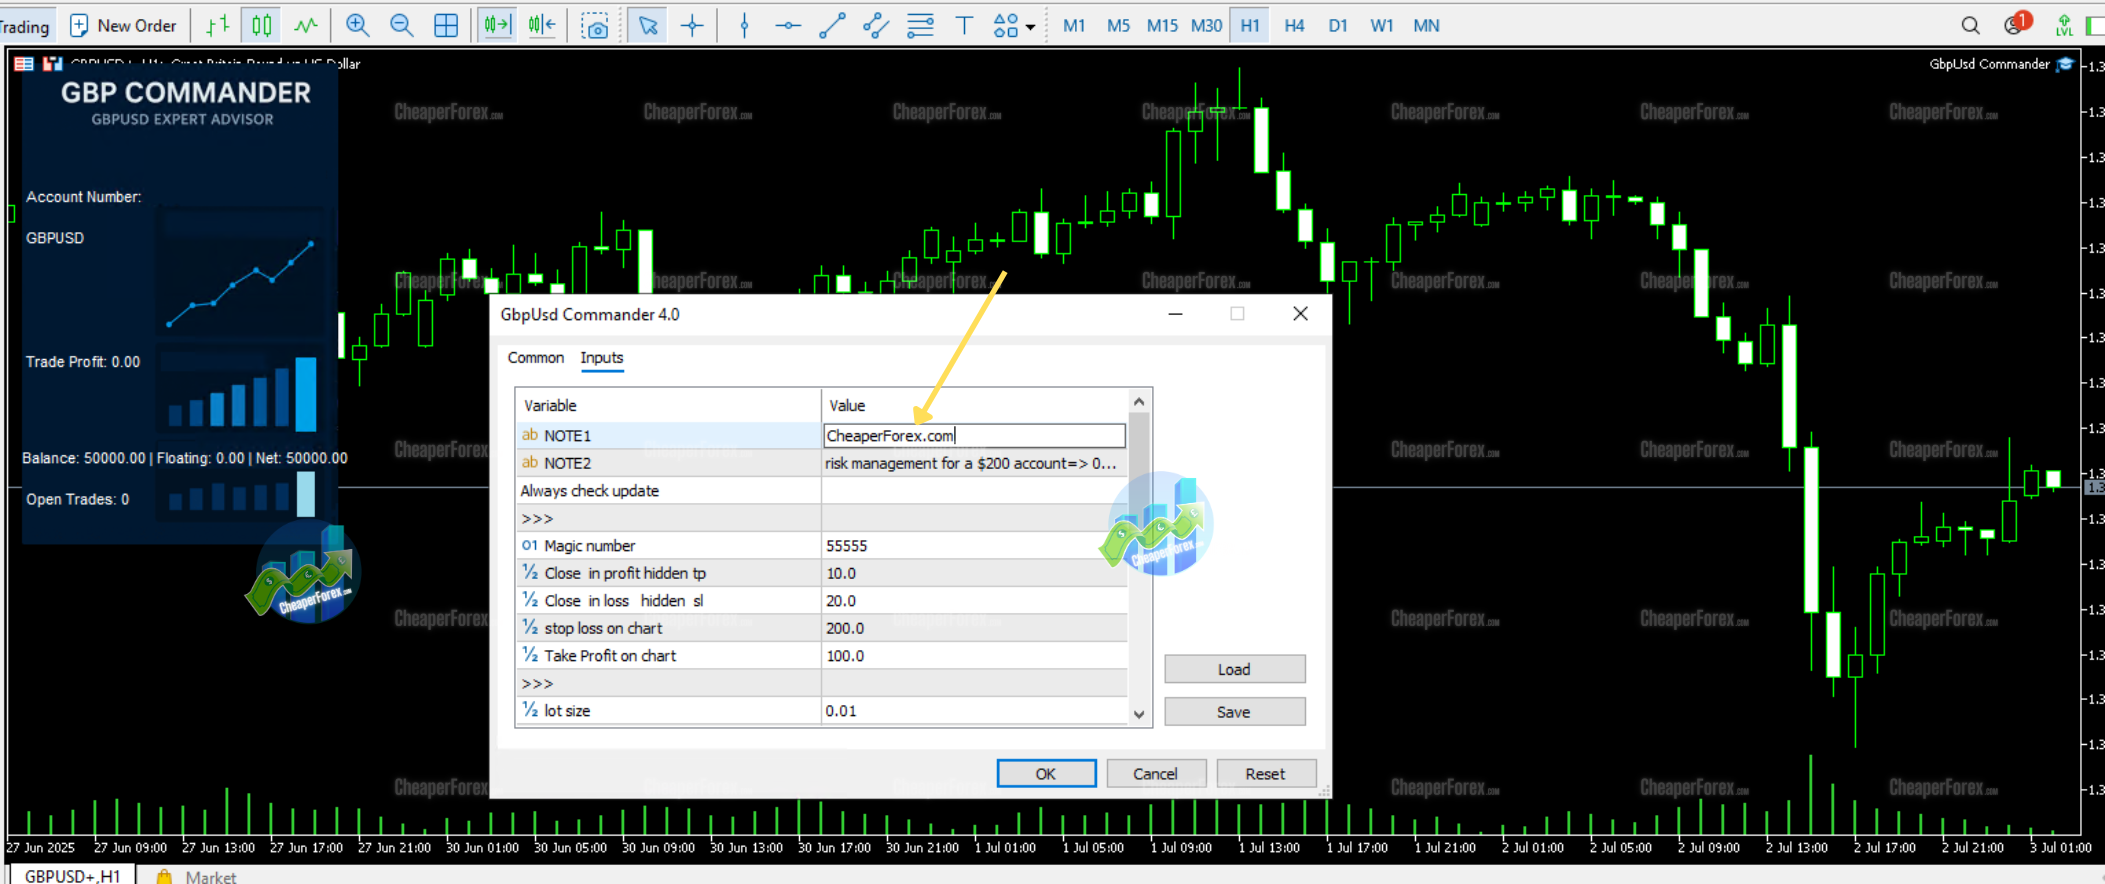Toggle chart shift from right edge
Image resolution: width=2105 pixels, height=884 pixels.
(x=542, y=25)
